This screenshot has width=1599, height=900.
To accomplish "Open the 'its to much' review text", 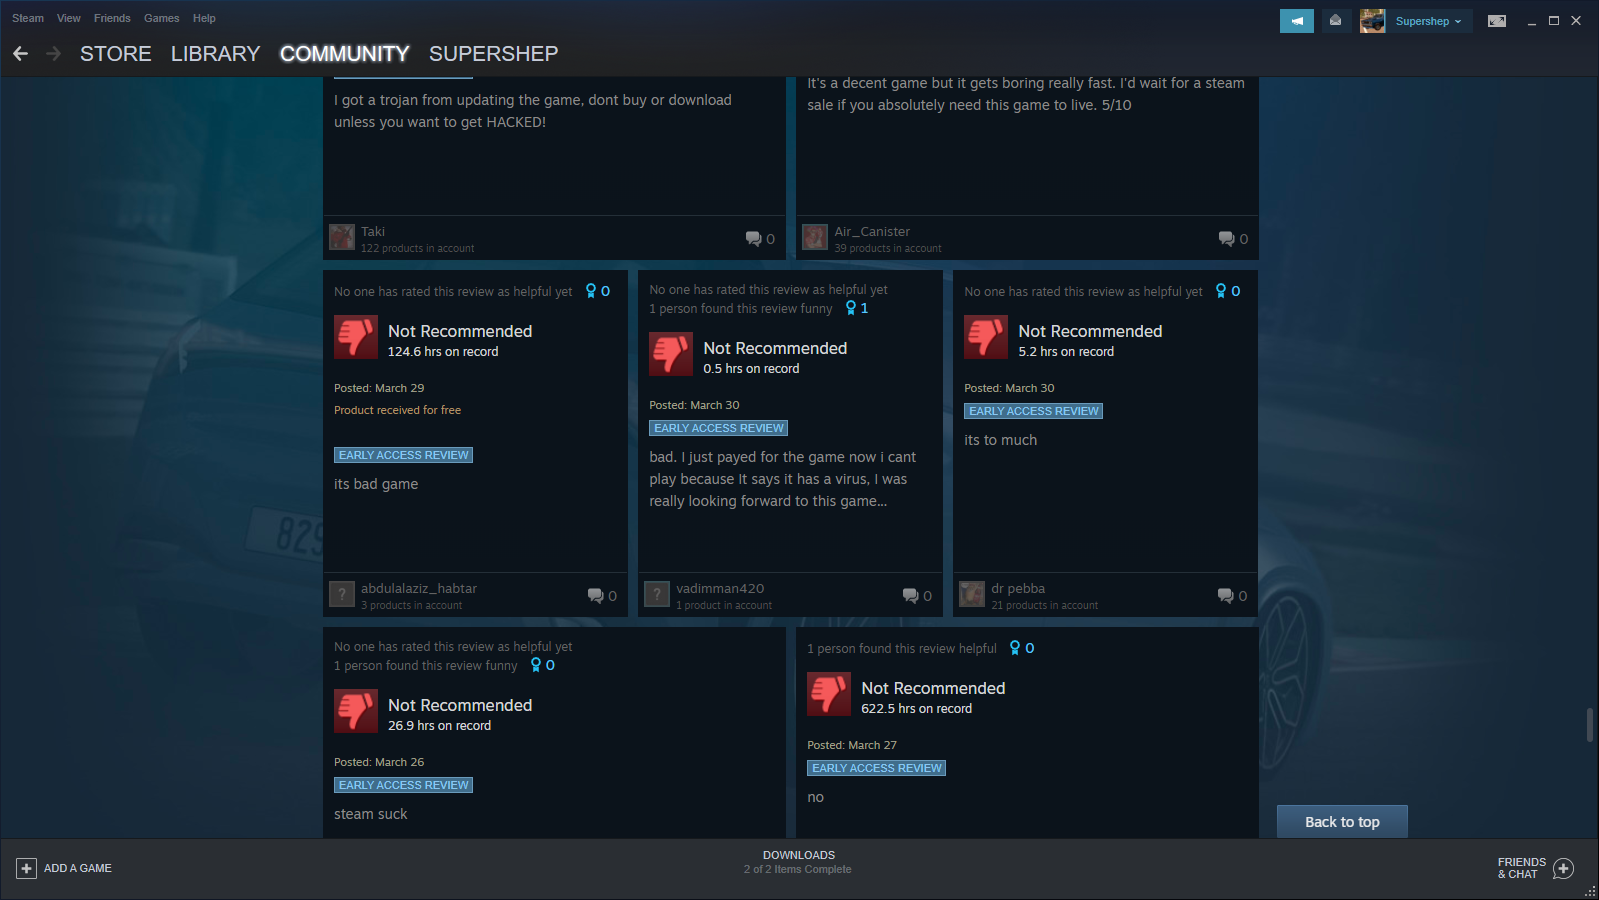I will [1000, 440].
